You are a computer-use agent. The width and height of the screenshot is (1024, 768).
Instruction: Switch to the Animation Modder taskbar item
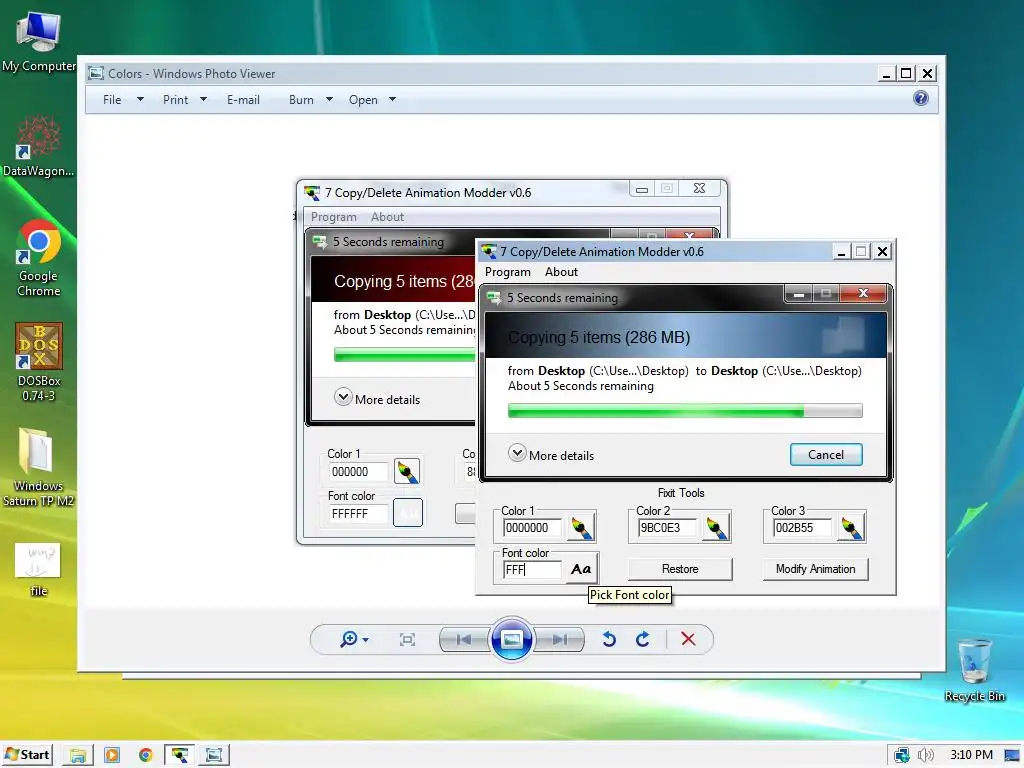tap(179, 755)
